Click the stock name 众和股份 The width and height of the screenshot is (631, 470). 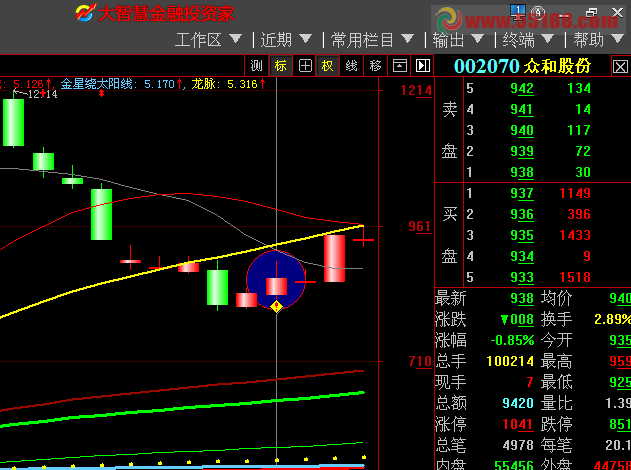557,66
